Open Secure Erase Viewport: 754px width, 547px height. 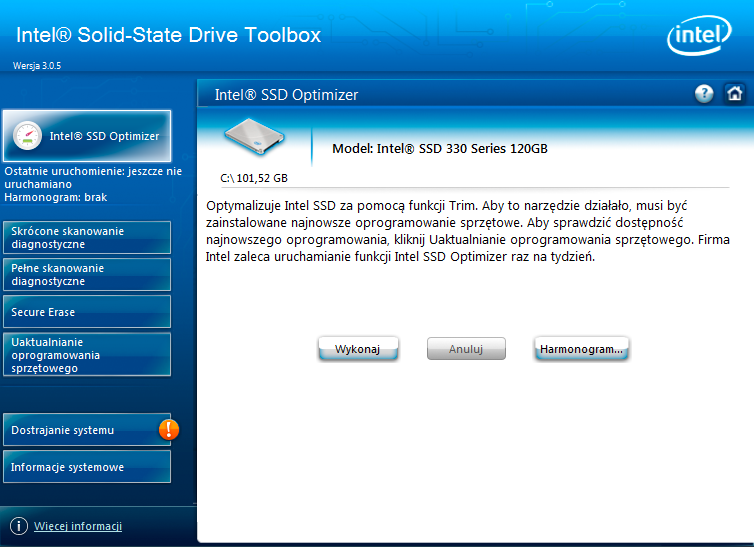(x=87, y=311)
